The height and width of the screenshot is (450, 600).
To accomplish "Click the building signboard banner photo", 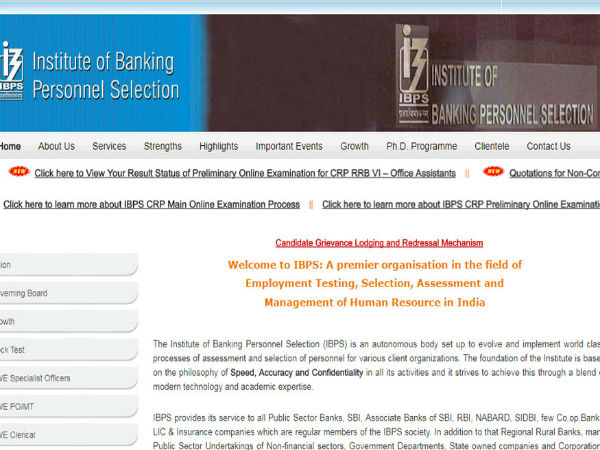I will tap(403, 73).
